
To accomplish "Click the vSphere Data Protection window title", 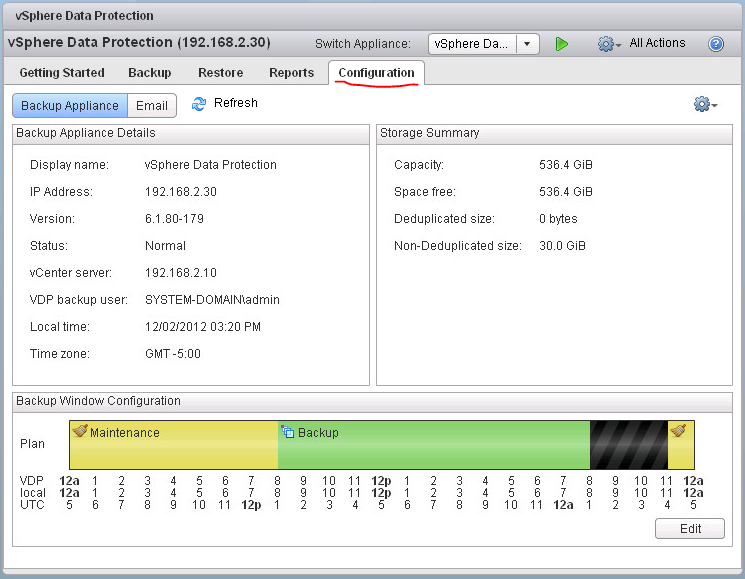I will (84, 16).
